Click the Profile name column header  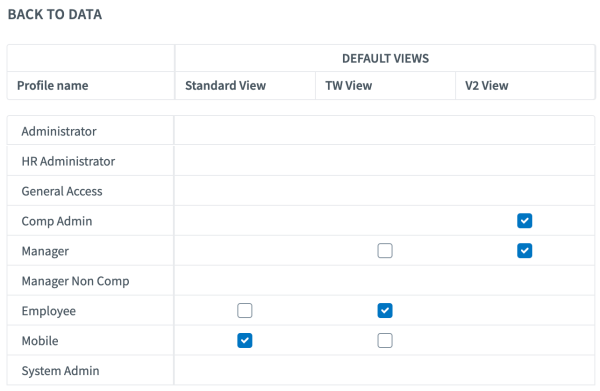[53, 85]
